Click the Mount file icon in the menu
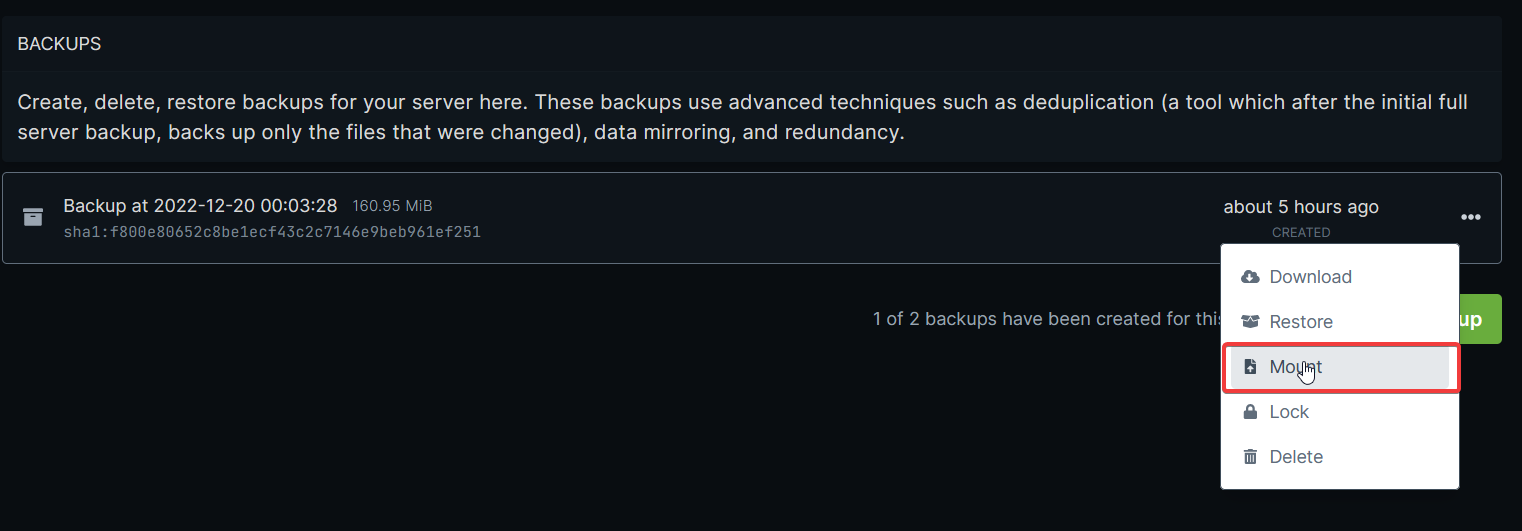 [1250, 367]
